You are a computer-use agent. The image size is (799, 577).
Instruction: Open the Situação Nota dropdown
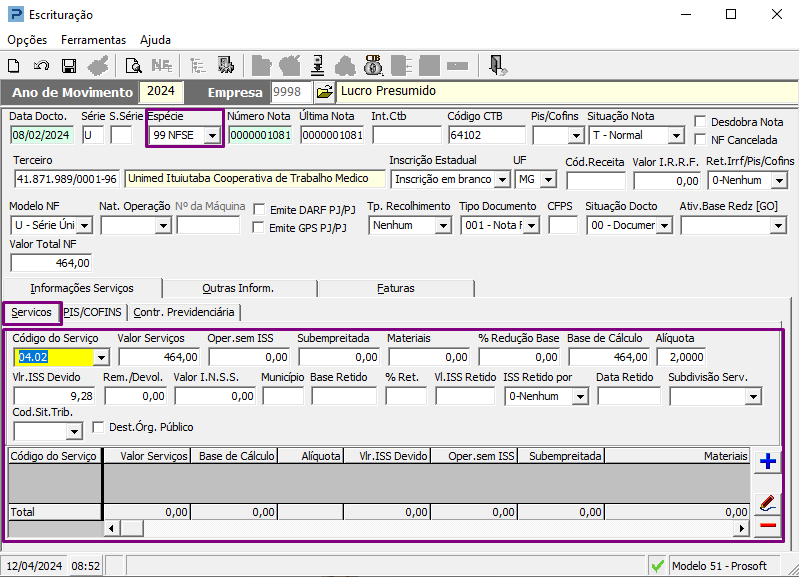coord(676,136)
